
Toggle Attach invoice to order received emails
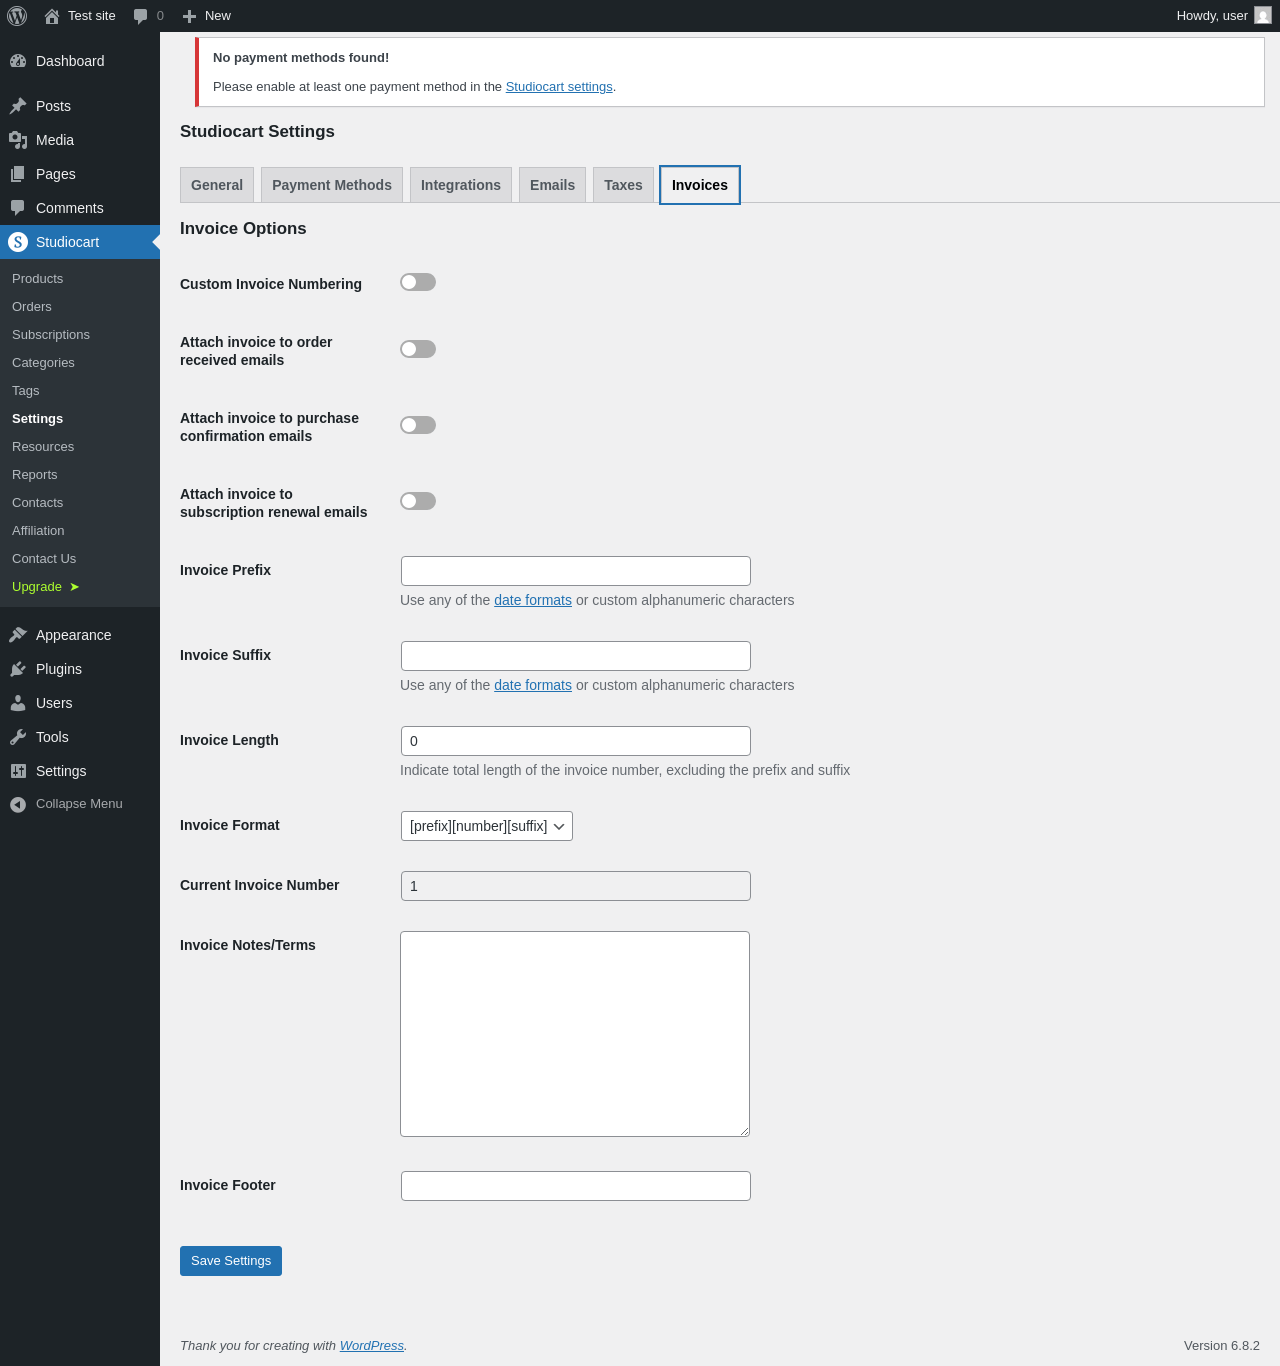tap(418, 349)
